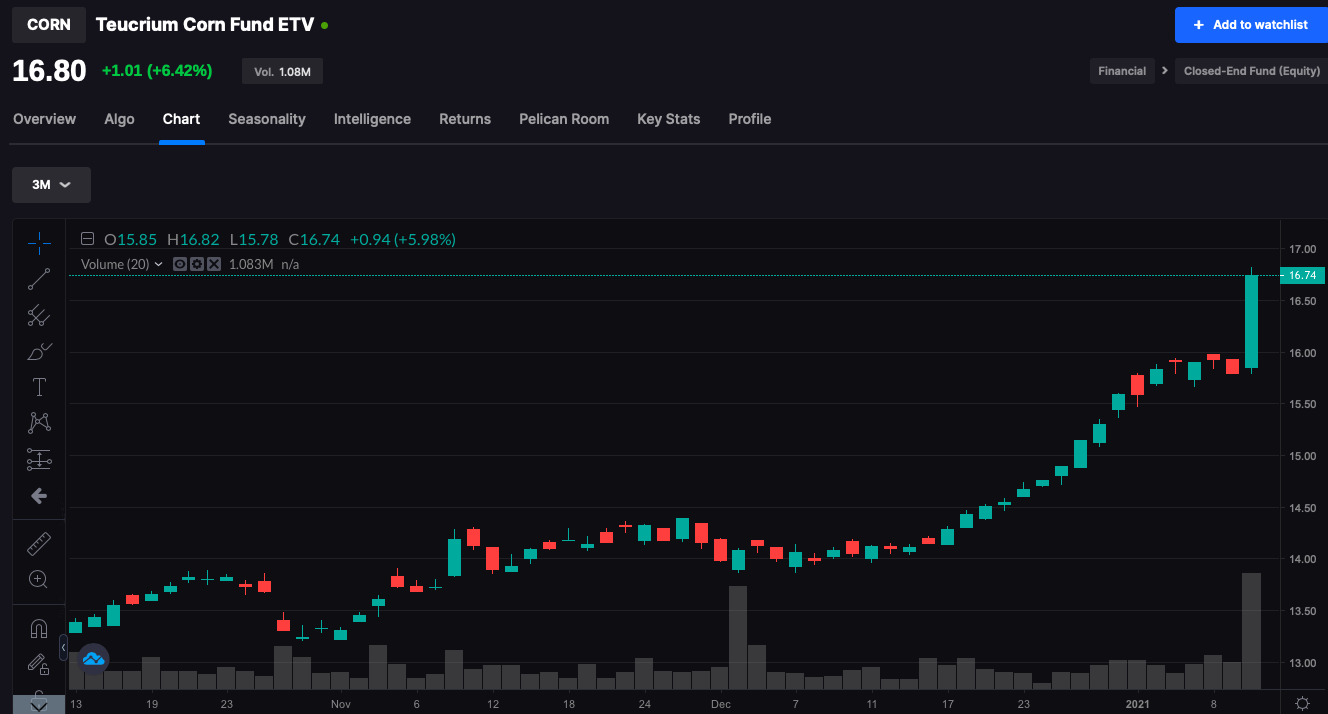Collapse the drawing toolbar using side handle

[63, 648]
